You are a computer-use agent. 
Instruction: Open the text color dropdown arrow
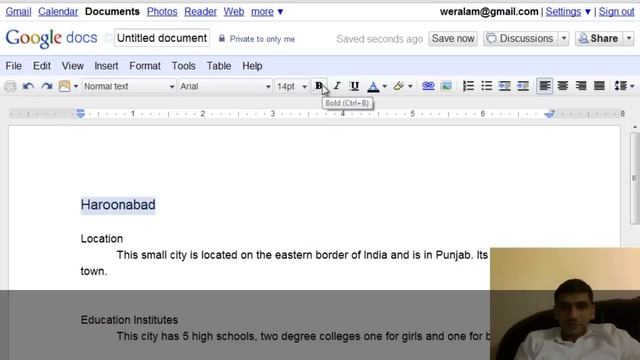[384, 86]
